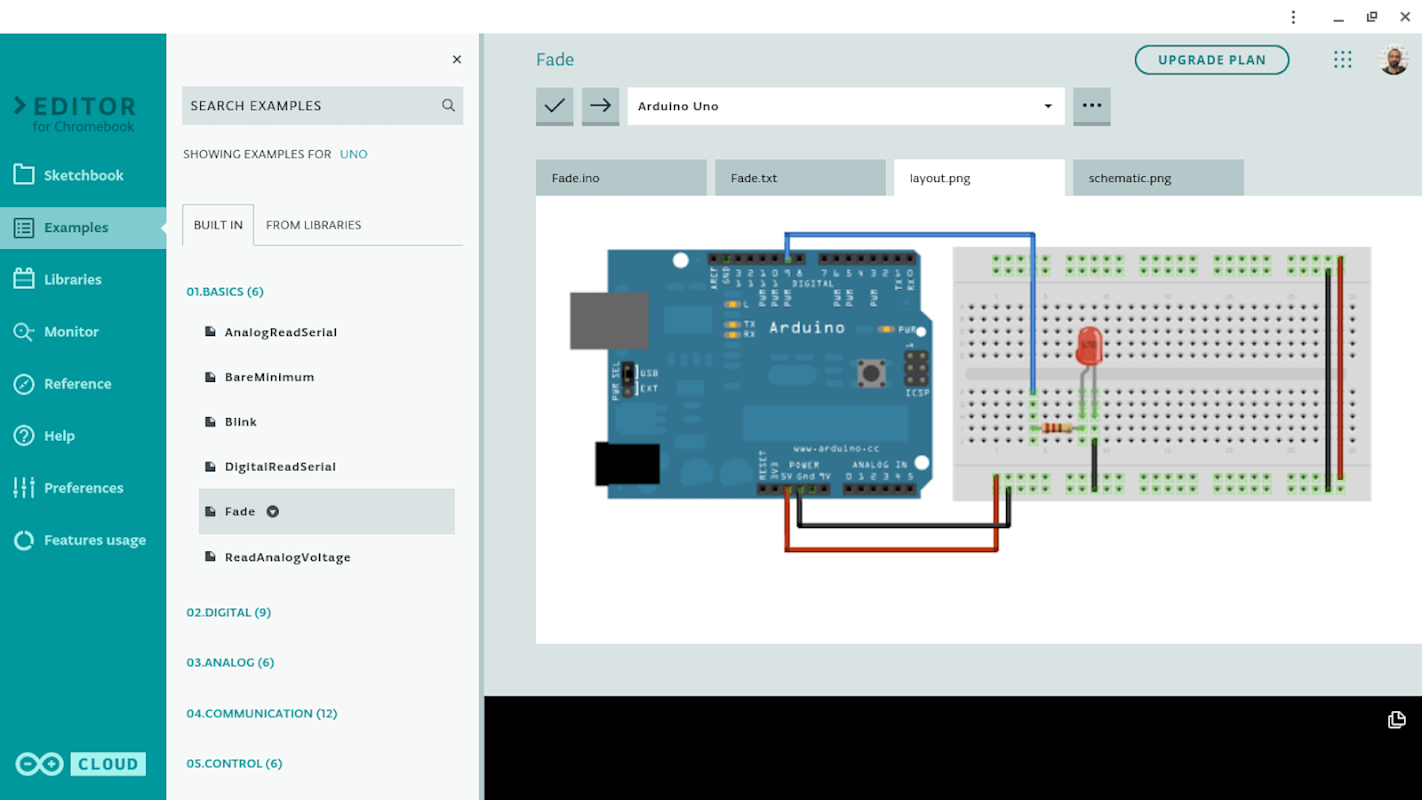Click the Upload arrow icon

point(600,105)
